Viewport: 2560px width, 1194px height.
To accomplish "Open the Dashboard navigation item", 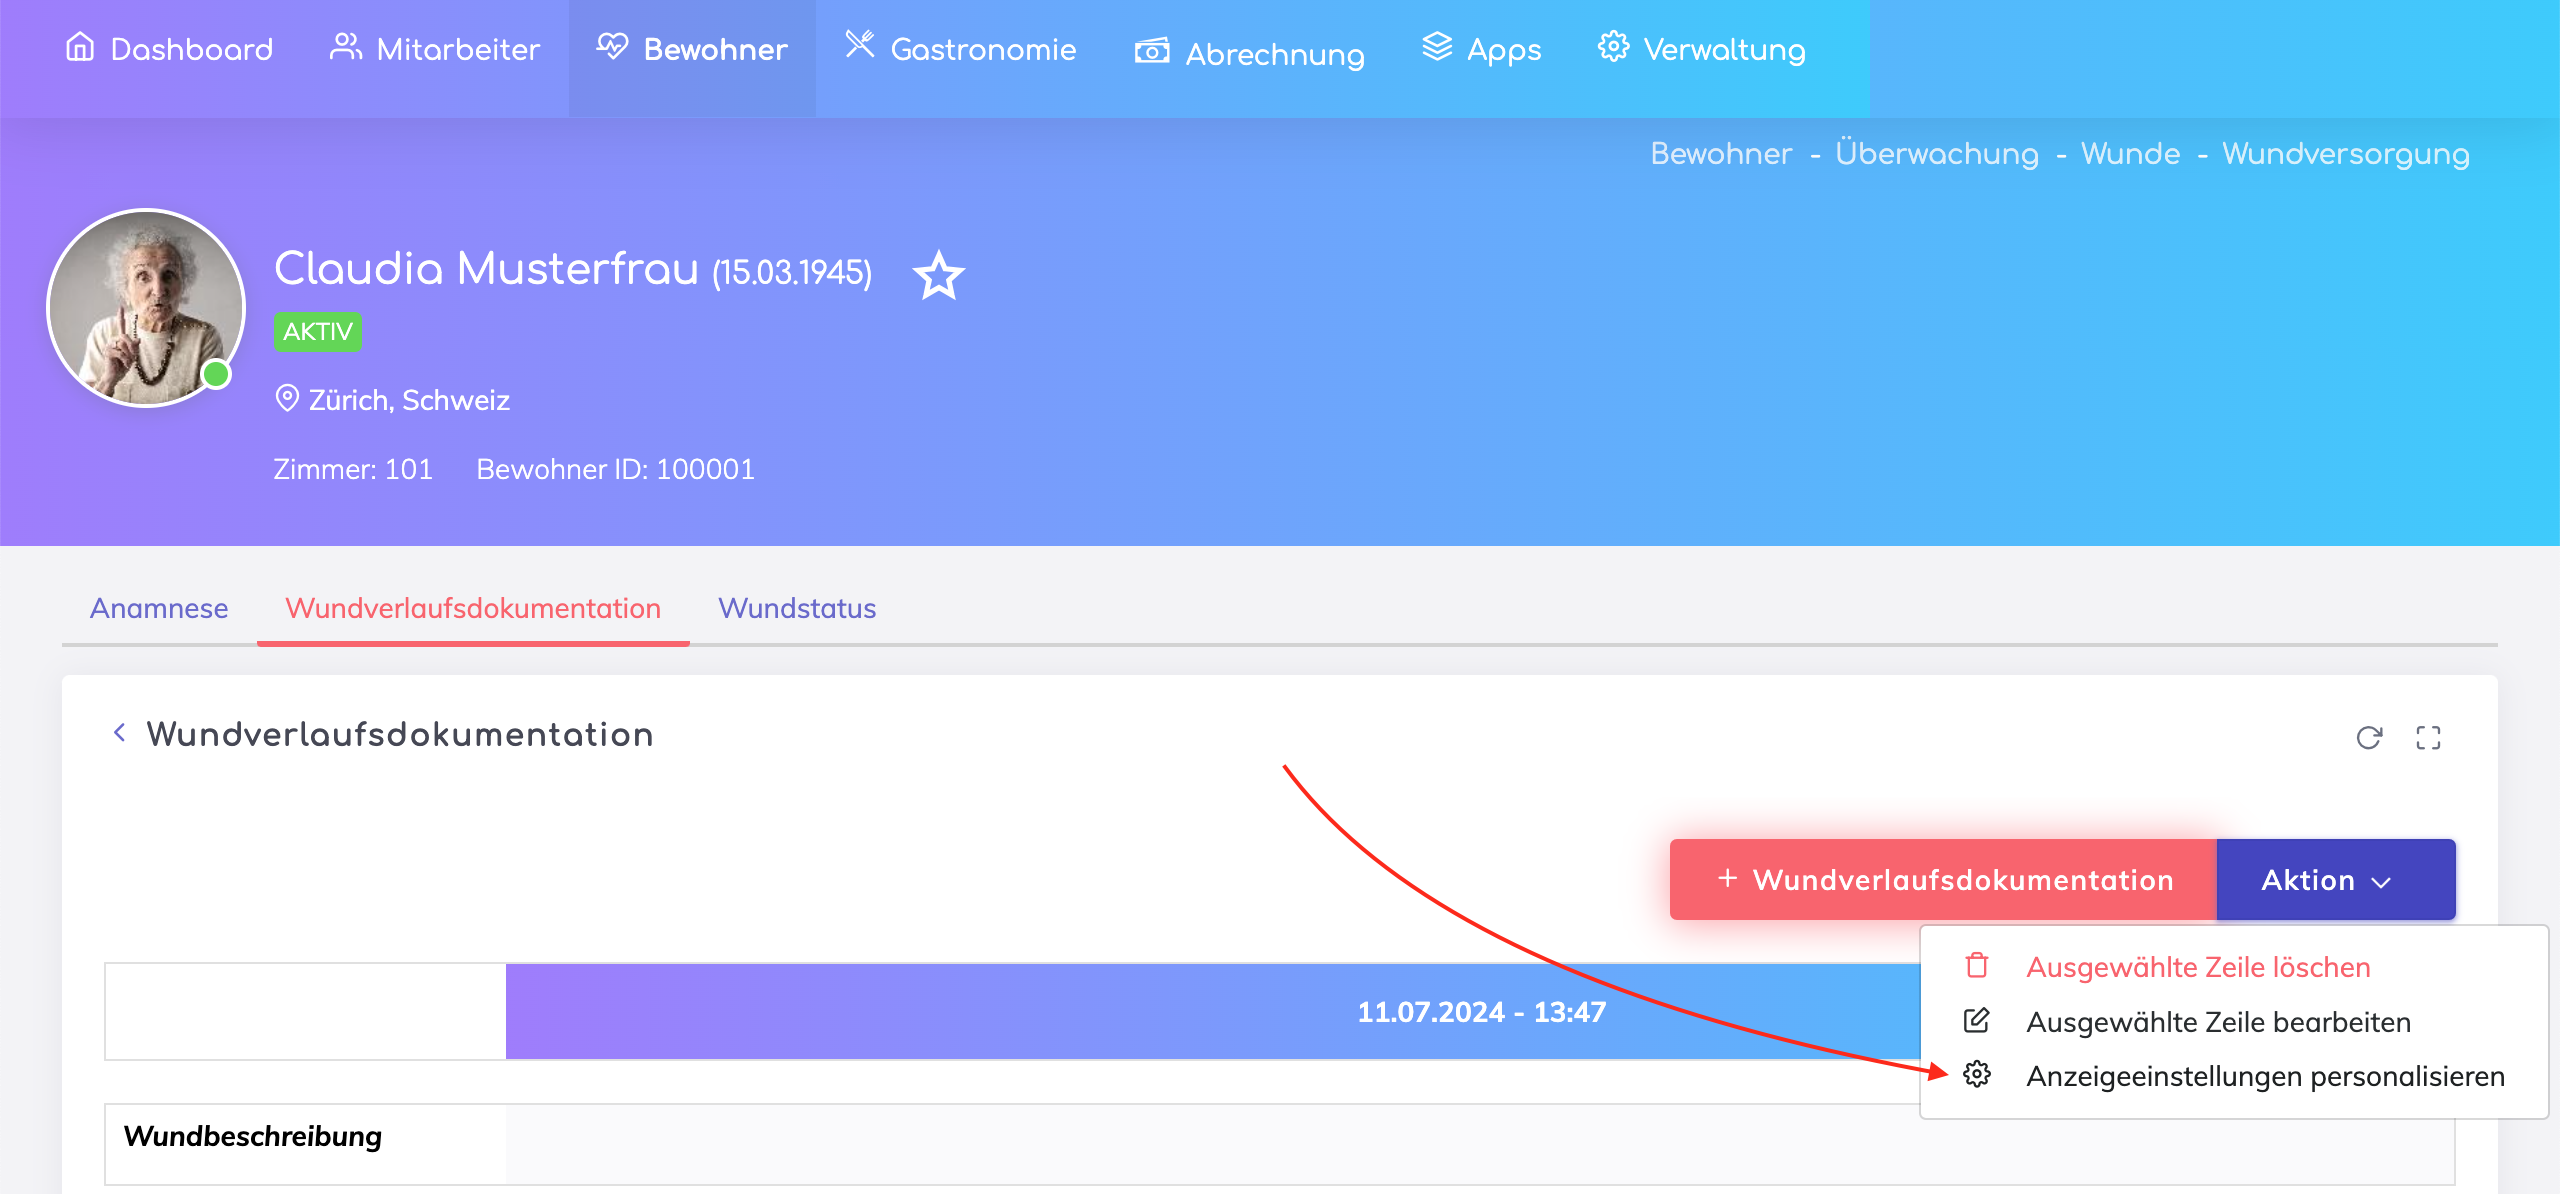I will [170, 49].
